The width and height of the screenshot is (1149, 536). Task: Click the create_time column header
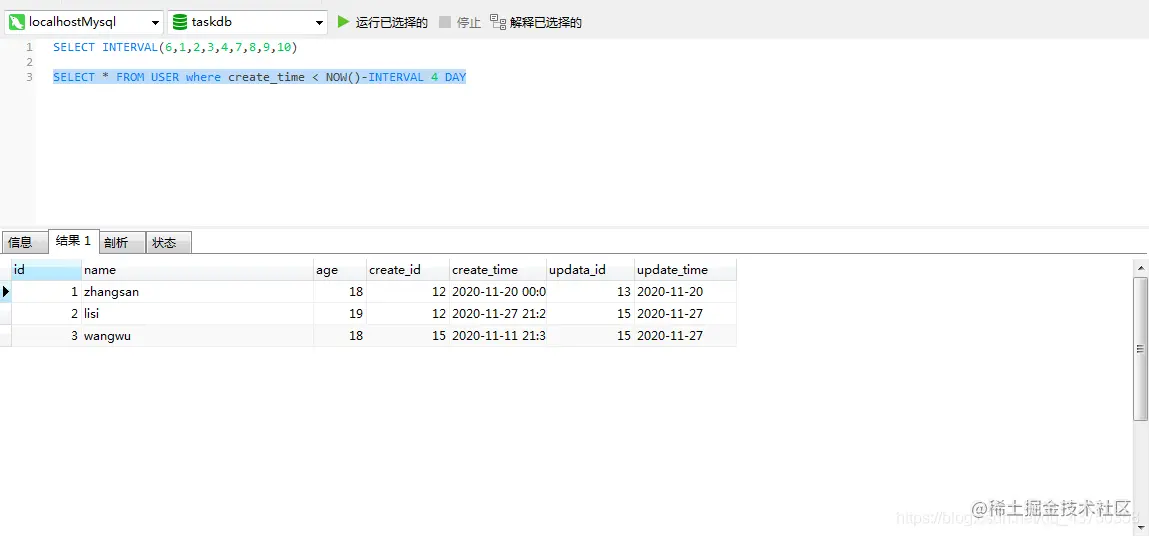pos(498,270)
